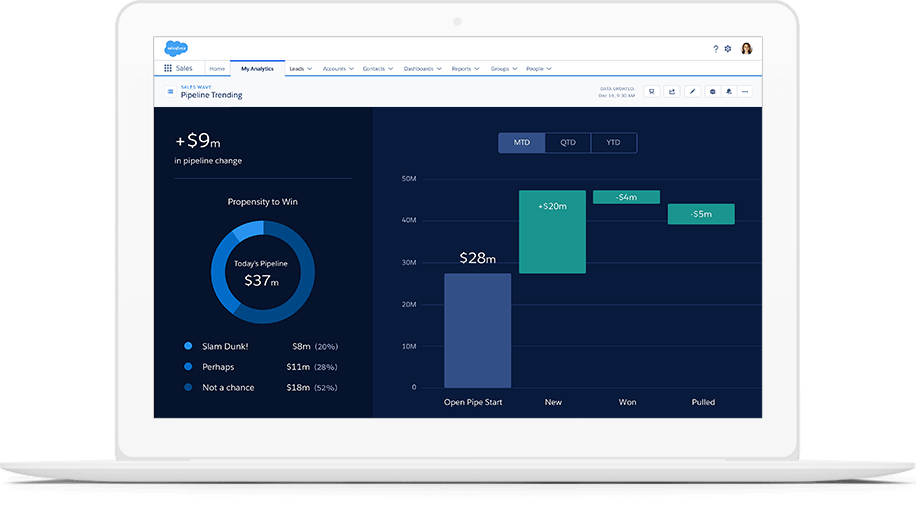
Task: Expand the Leads dropdown menu
Action: click(301, 69)
